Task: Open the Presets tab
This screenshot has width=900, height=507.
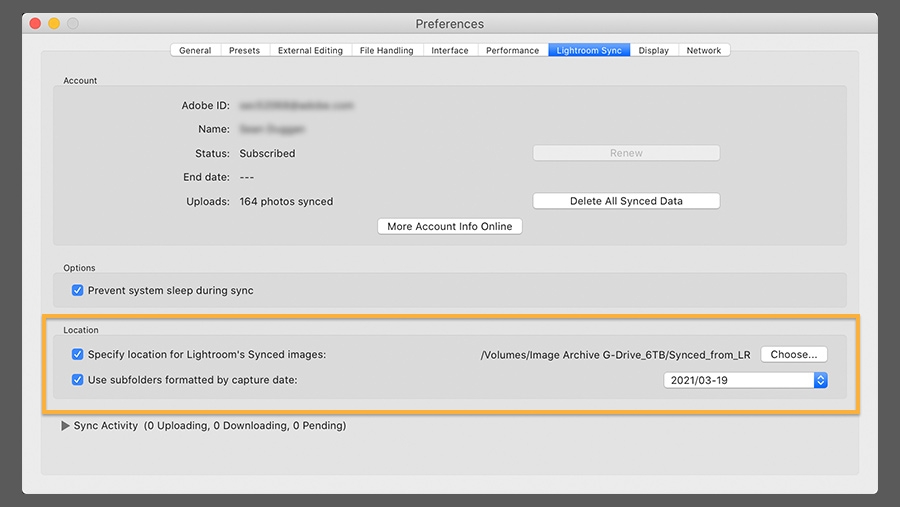Action: (245, 51)
